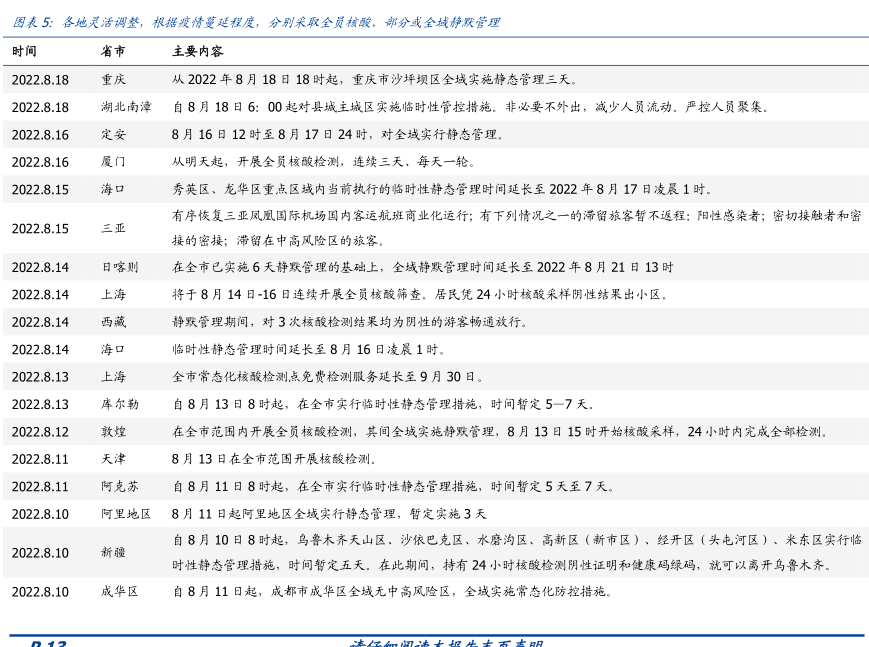This screenshot has height=647, width=869.
Task: Select the 日喀则 city cell
Action: coord(119,267)
